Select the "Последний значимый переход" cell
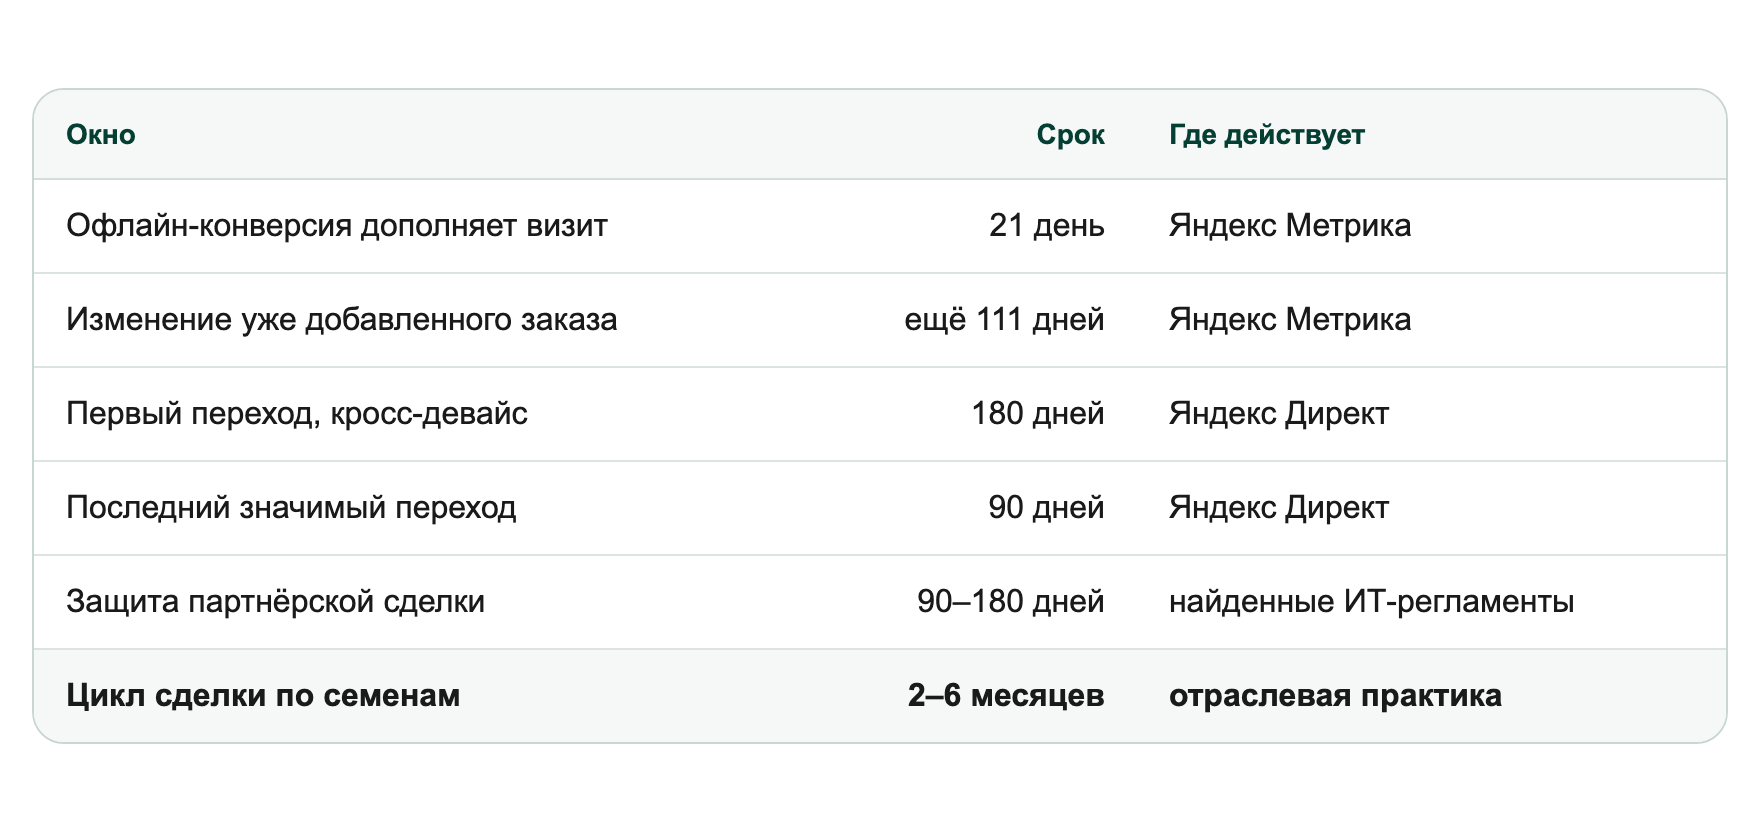 coord(291,508)
